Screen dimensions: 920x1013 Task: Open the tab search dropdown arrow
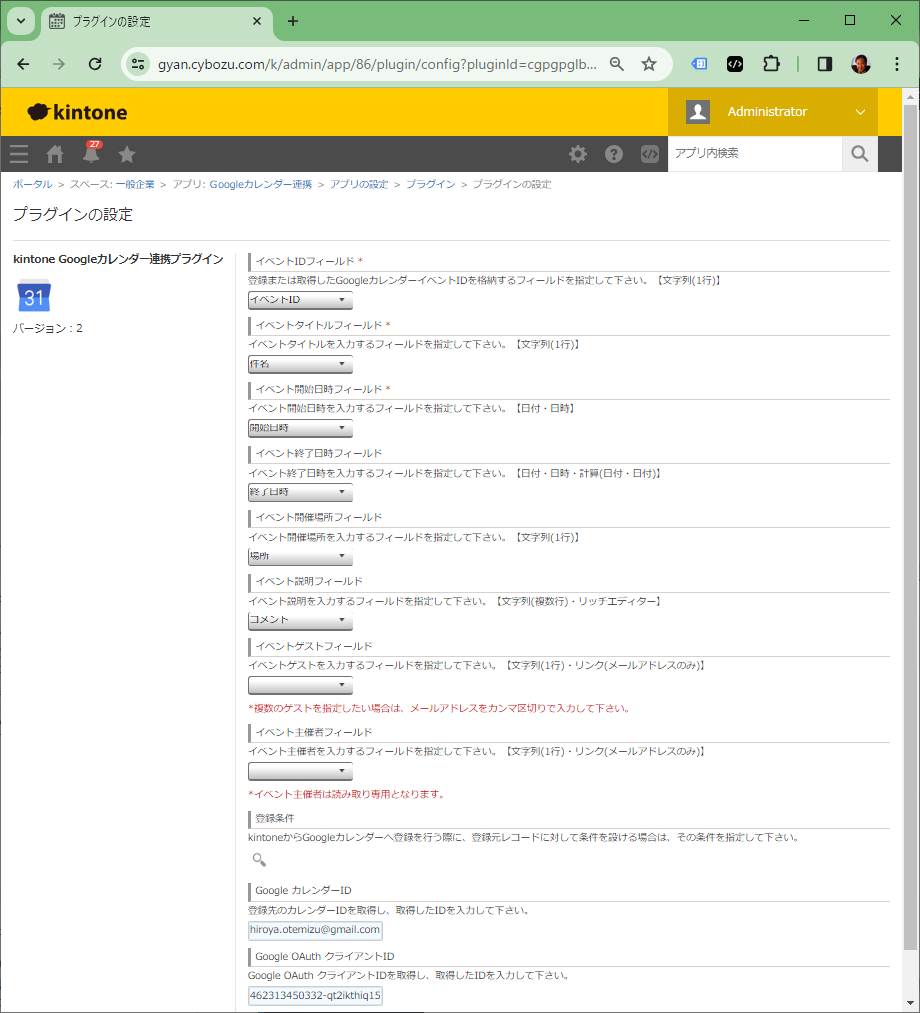pyautogui.click(x=21, y=21)
